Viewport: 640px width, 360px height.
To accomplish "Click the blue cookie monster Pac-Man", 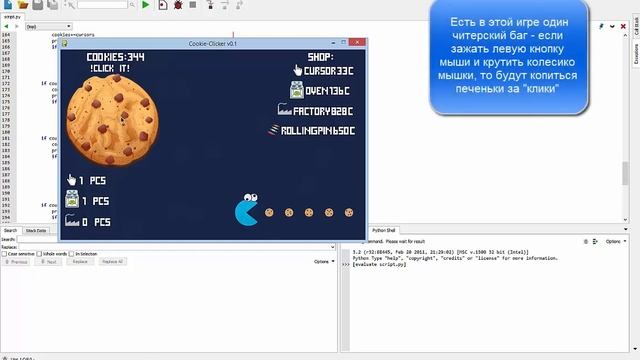I will tap(247, 209).
